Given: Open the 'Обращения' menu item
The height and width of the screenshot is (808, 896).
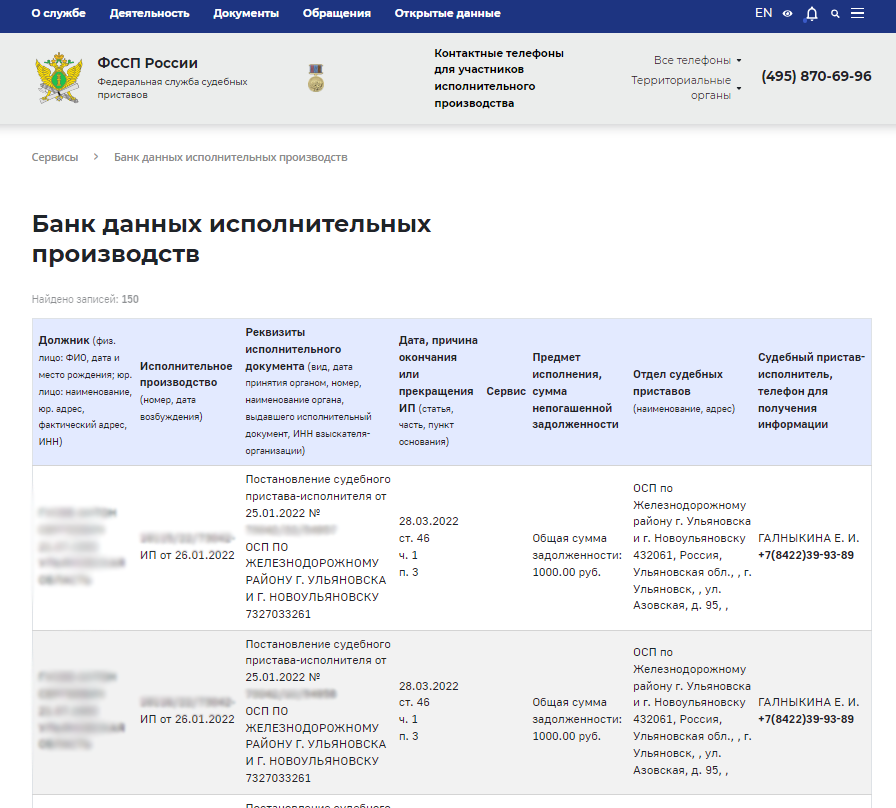Looking at the screenshot, I should point(337,13).
